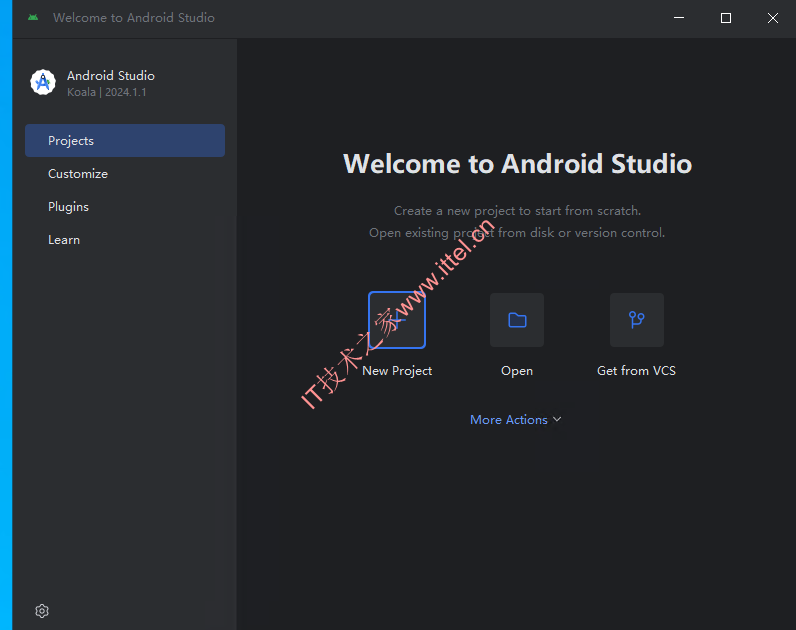Maximize the Welcome window
The image size is (796, 630).
coord(726,18)
